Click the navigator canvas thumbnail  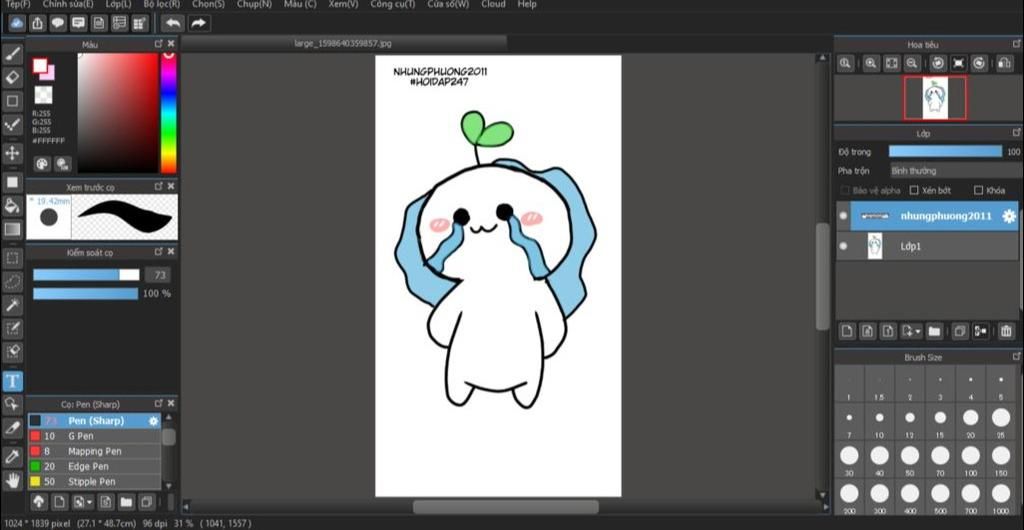935,98
